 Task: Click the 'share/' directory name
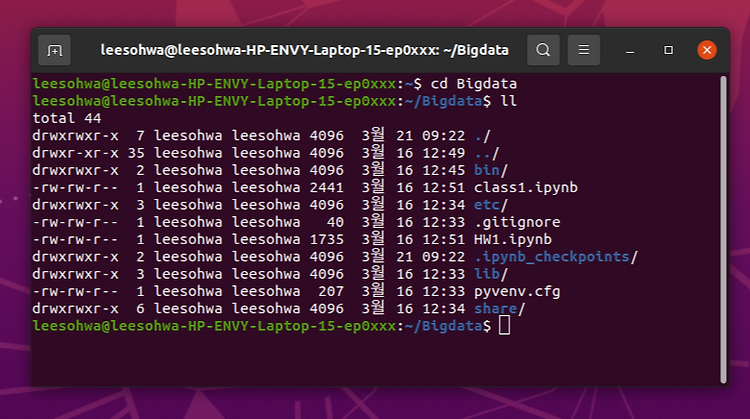pos(500,309)
